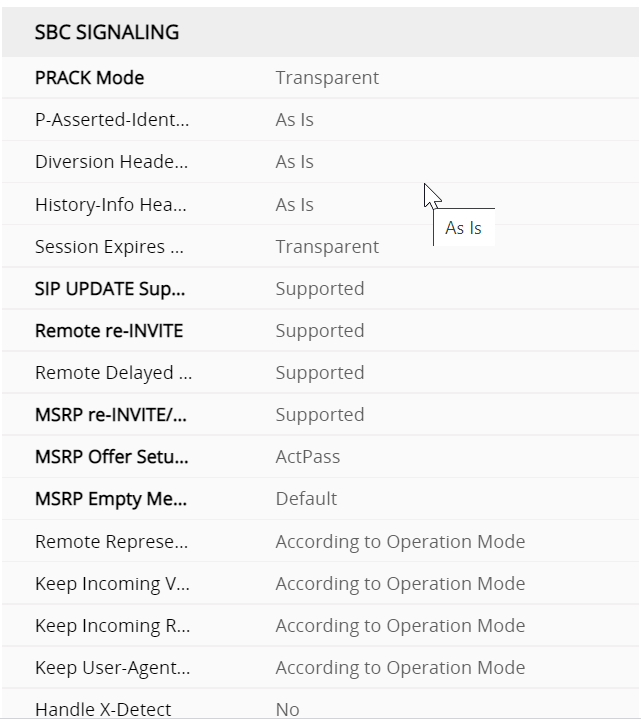Select the SIP UPDATE Support label

tap(110, 289)
